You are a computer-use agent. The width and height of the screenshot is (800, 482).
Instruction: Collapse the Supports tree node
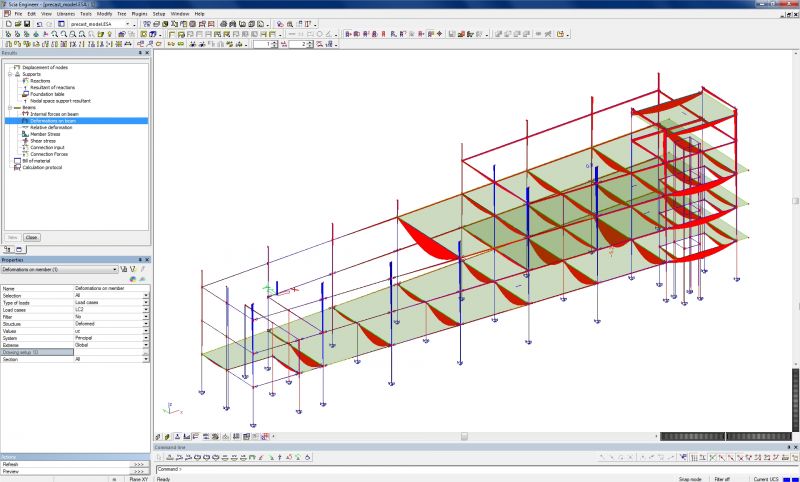[8, 74]
